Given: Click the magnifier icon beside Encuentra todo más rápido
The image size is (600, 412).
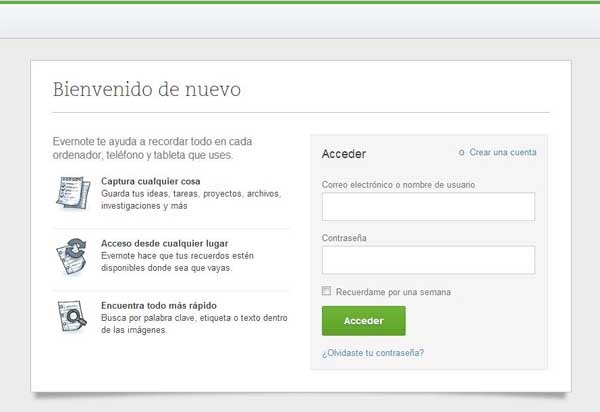Looking at the screenshot, I should point(72,316).
